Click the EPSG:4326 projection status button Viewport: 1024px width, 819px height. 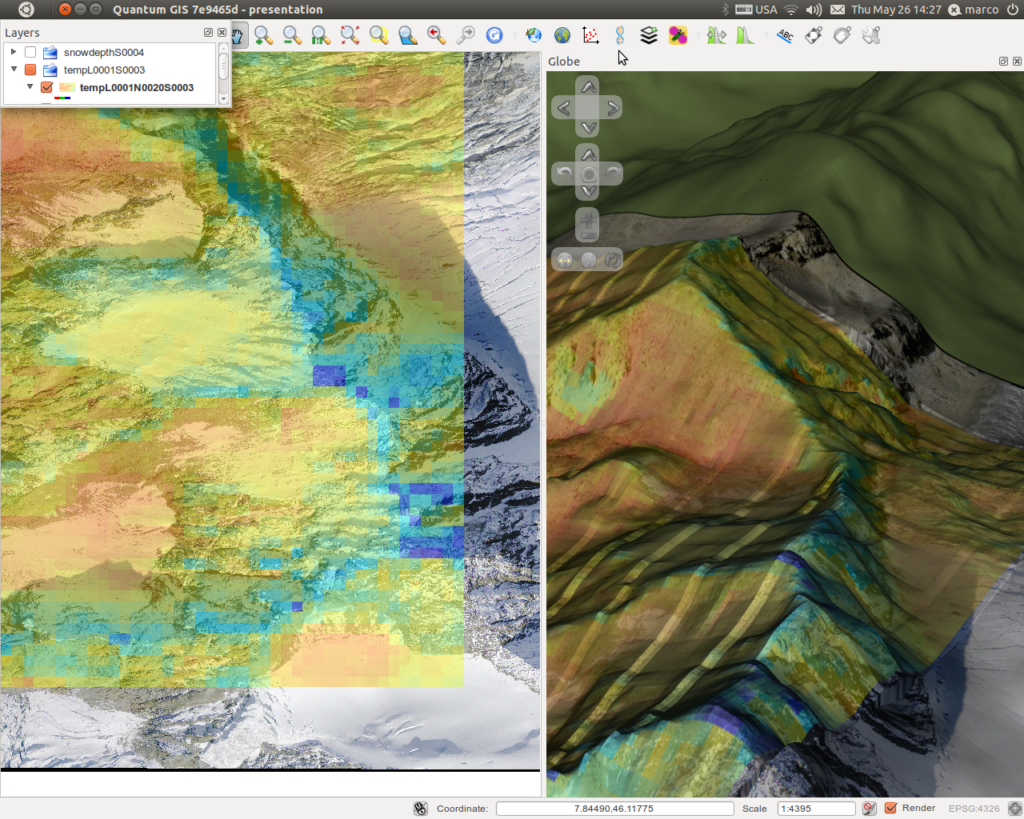click(x=974, y=809)
